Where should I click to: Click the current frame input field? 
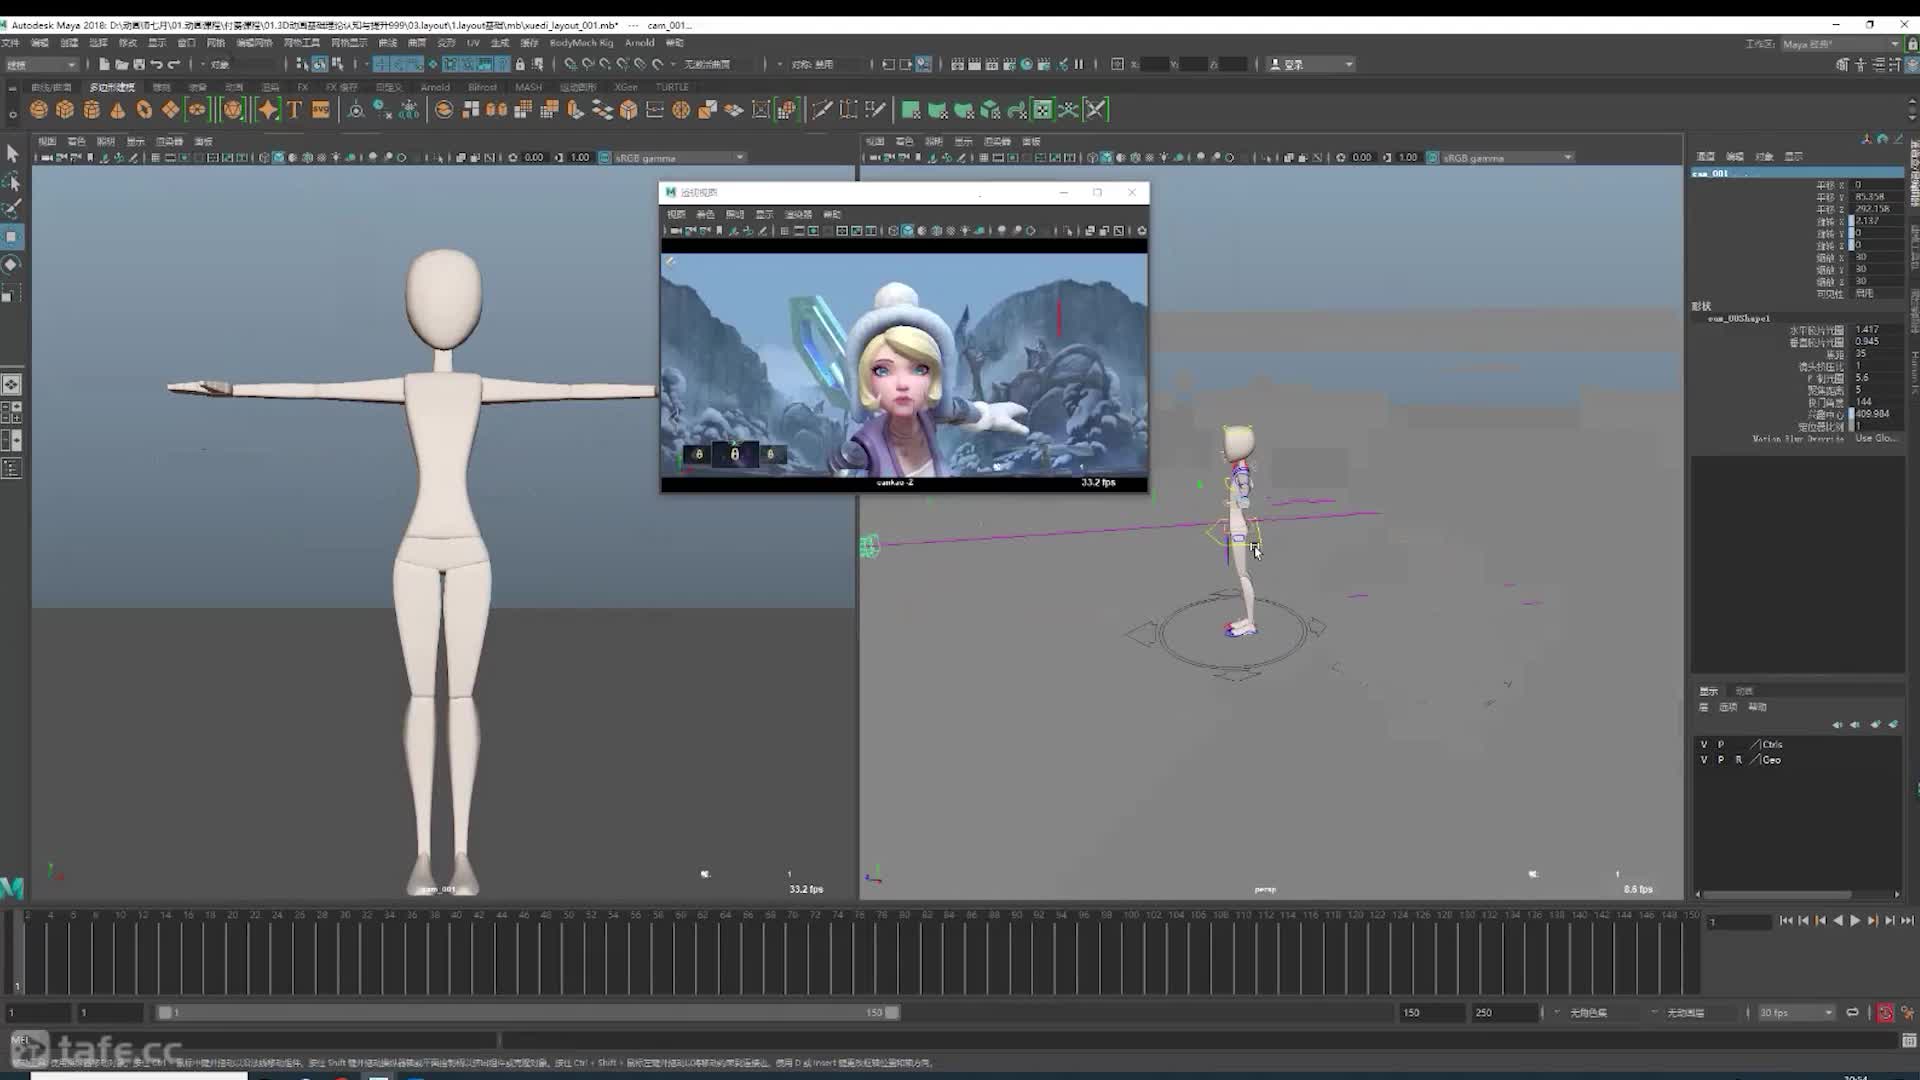(1740, 922)
